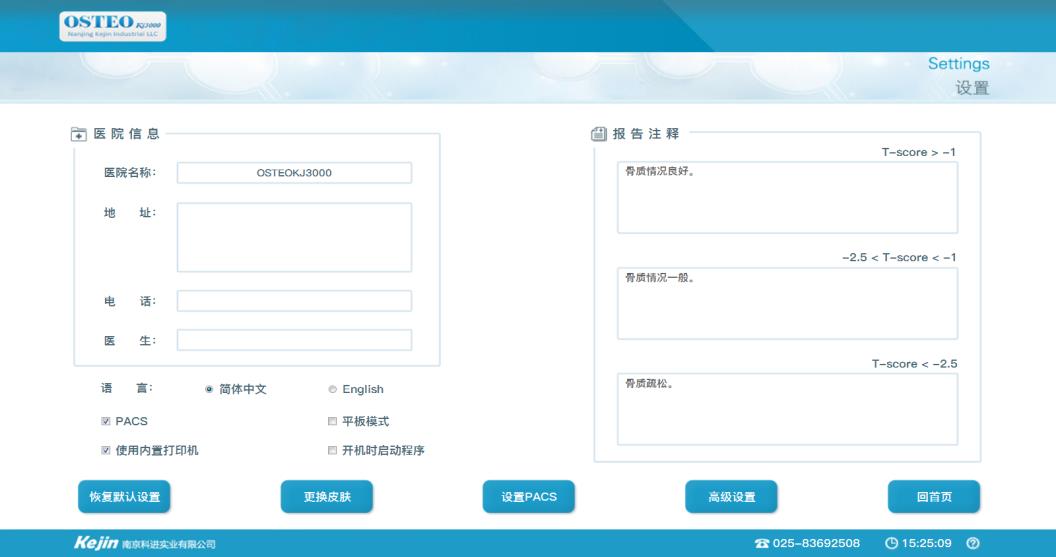Image resolution: width=1056 pixels, height=557 pixels.
Task: Click the clock icon in status bar
Action: (x=891, y=543)
